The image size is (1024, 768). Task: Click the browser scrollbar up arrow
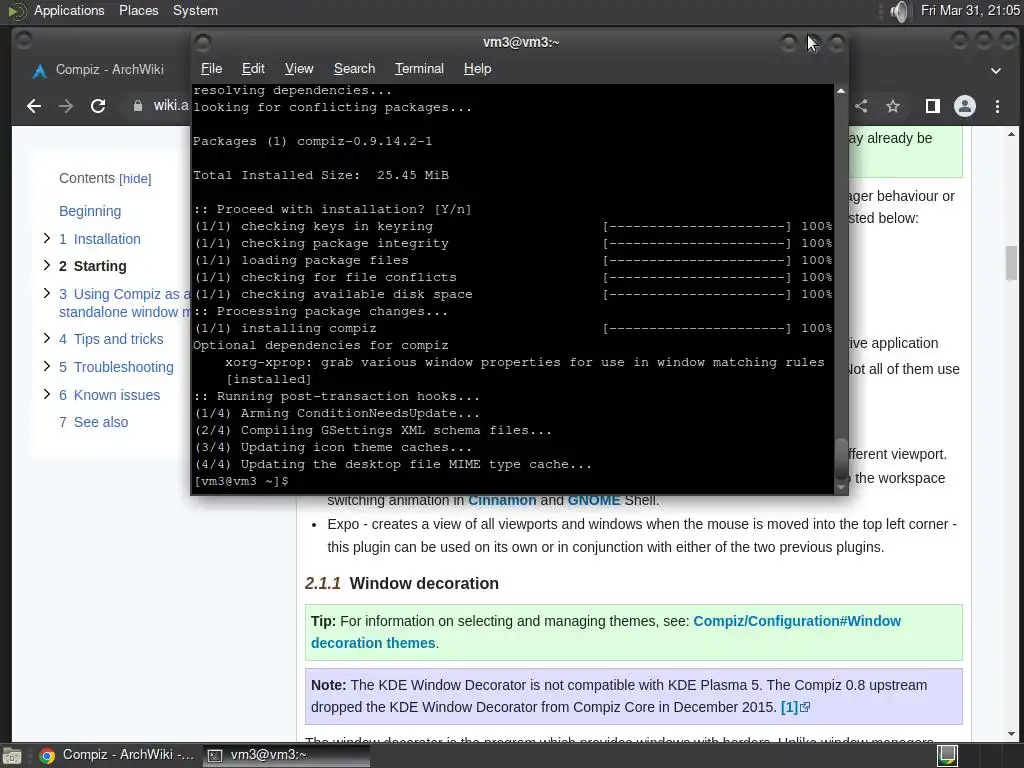[1012, 135]
